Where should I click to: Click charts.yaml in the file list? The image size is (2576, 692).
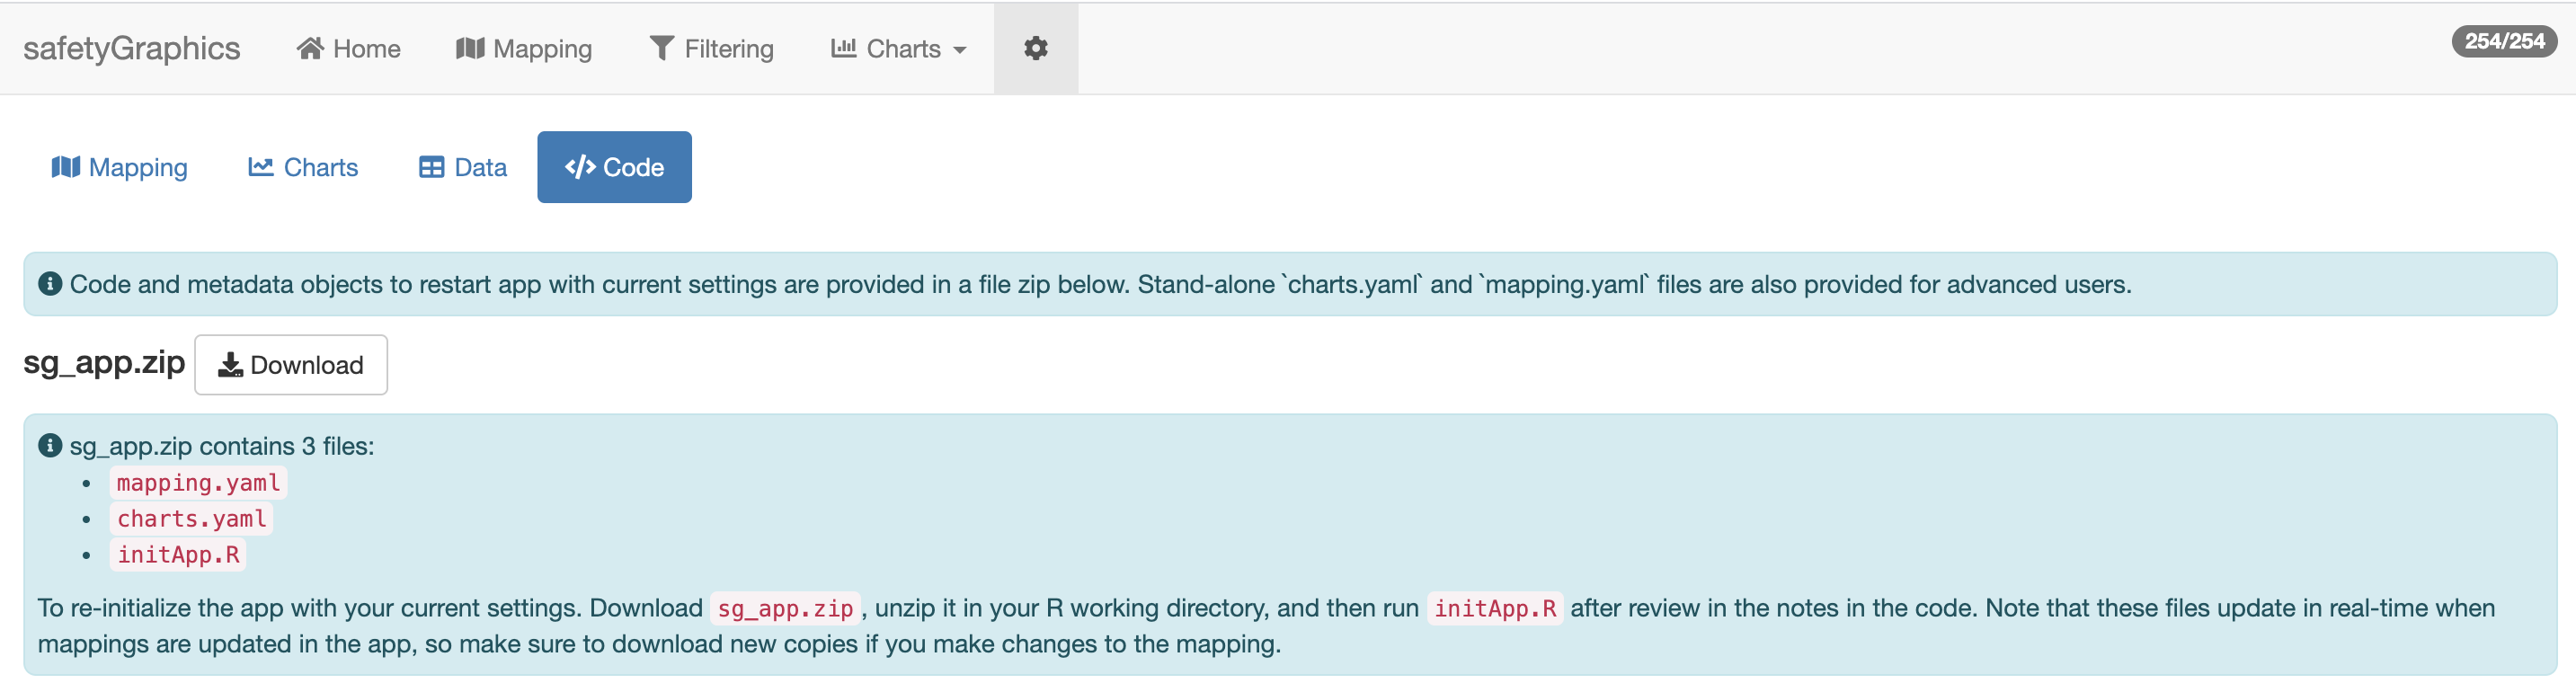click(x=192, y=519)
